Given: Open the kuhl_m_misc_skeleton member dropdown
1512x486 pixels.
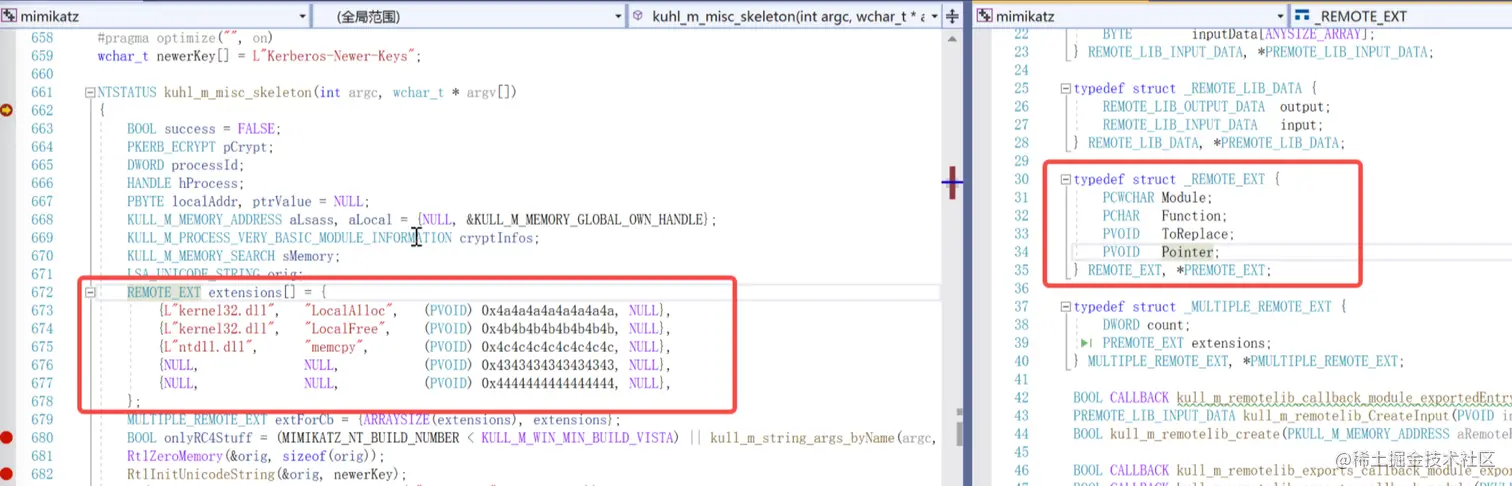Looking at the screenshot, I should click(x=933, y=16).
